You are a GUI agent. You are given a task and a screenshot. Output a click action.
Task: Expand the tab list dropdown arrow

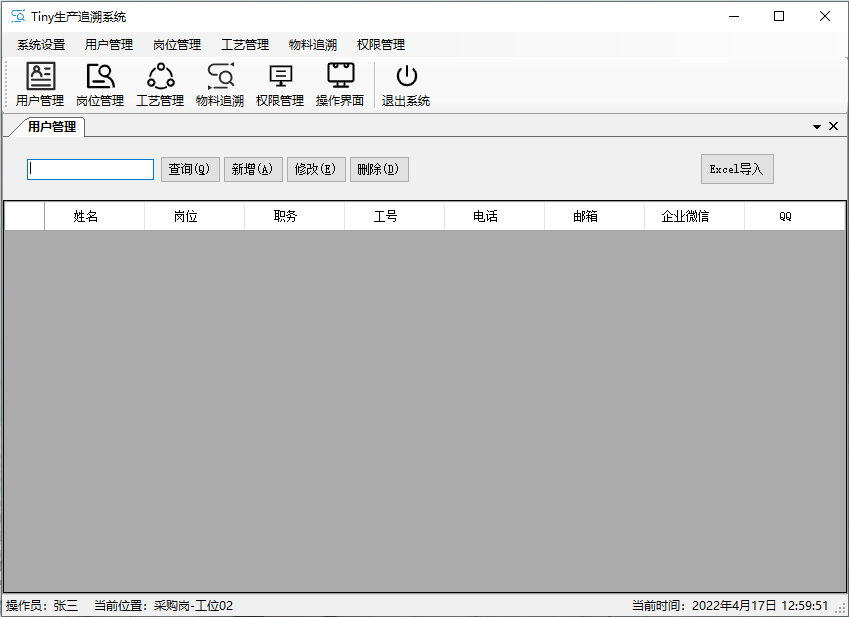click(817, 127)
